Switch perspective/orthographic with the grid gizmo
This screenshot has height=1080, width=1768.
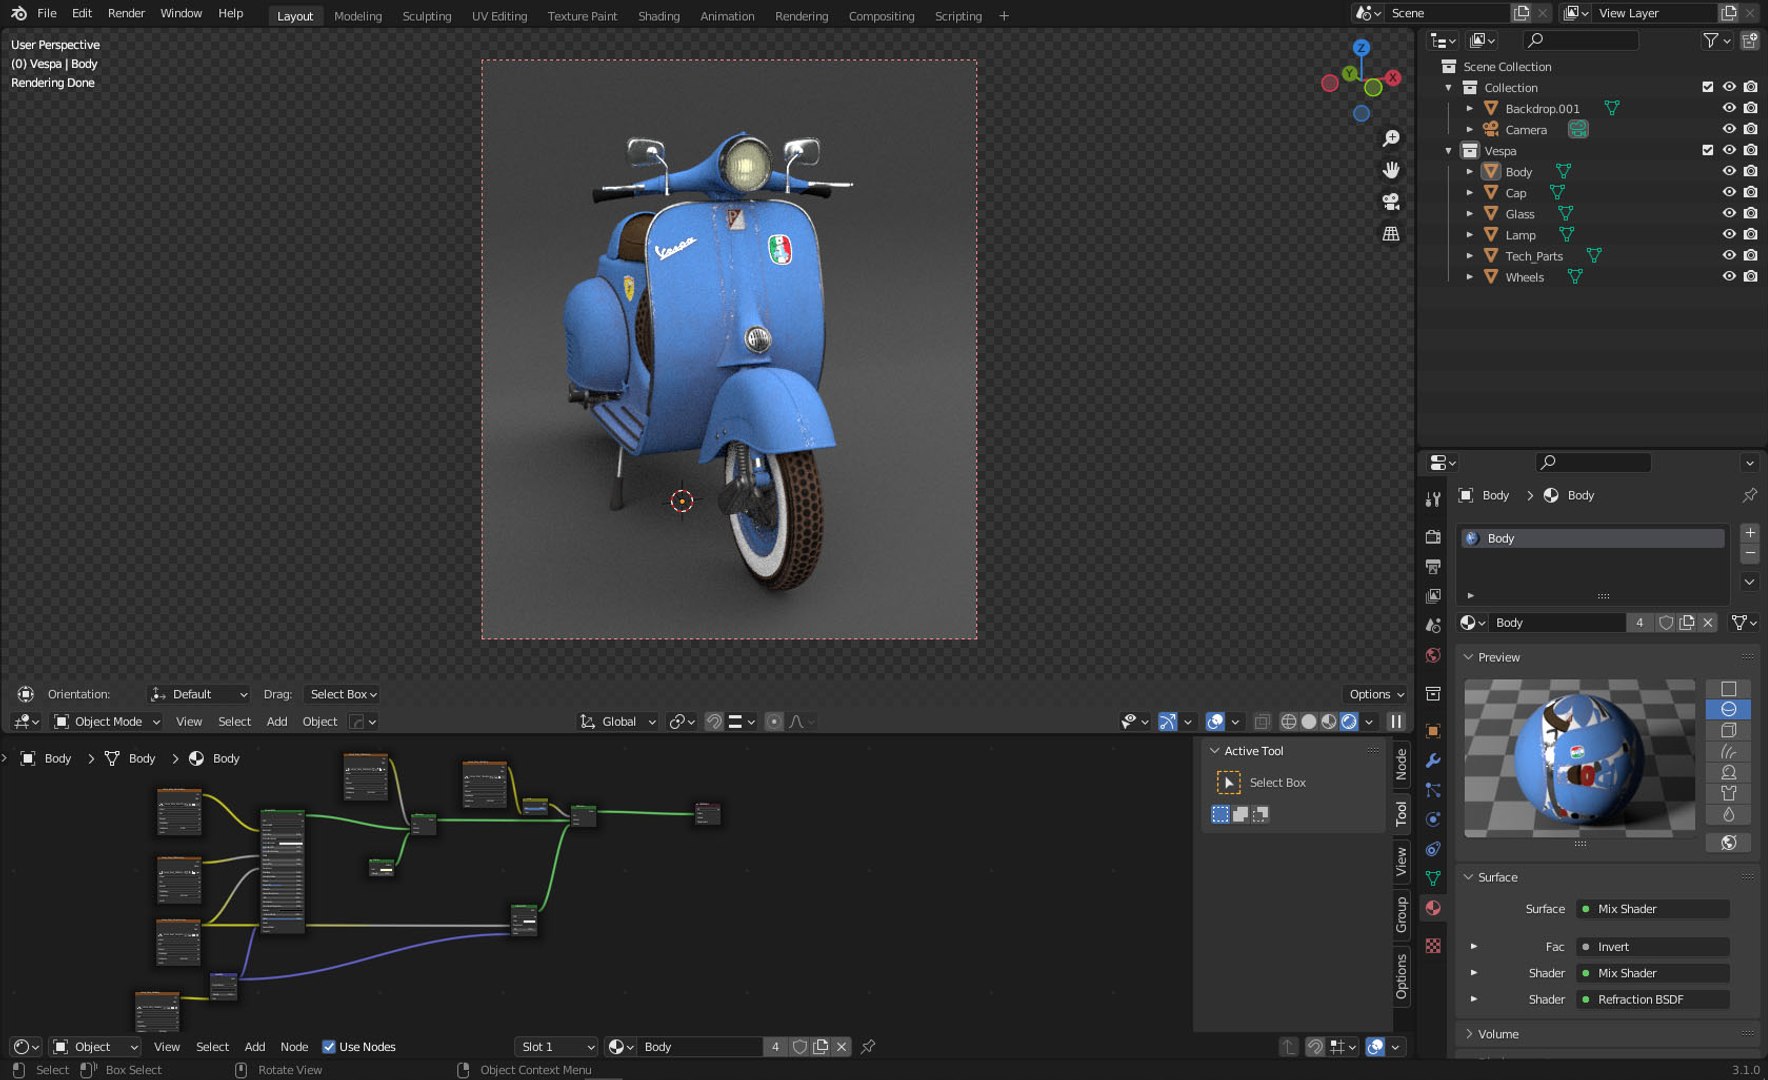point(1391,234)
